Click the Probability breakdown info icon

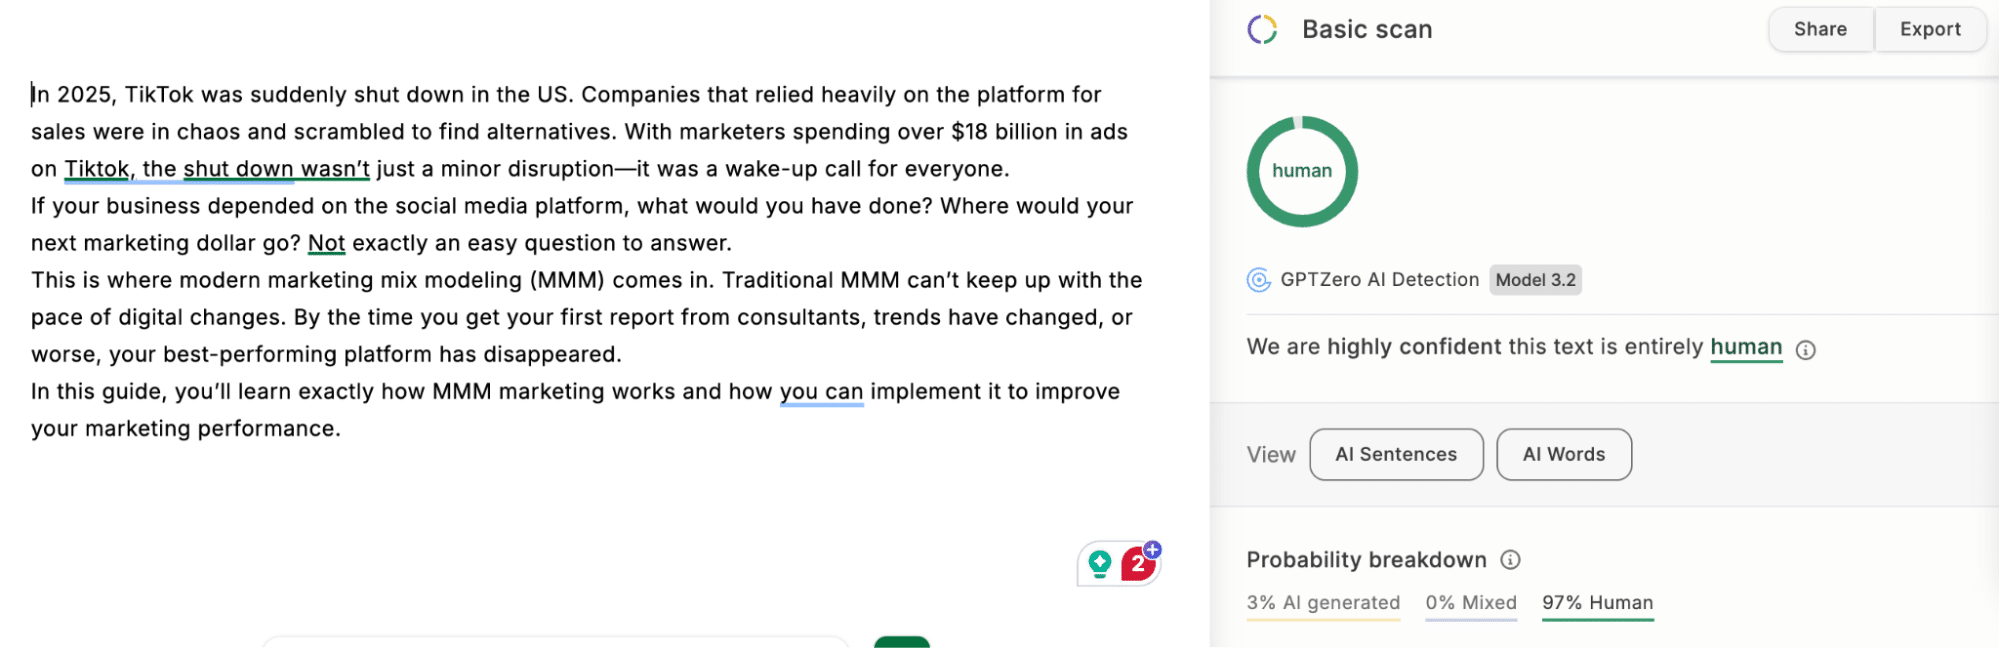pyautogui.click(x=1510, y=560)
